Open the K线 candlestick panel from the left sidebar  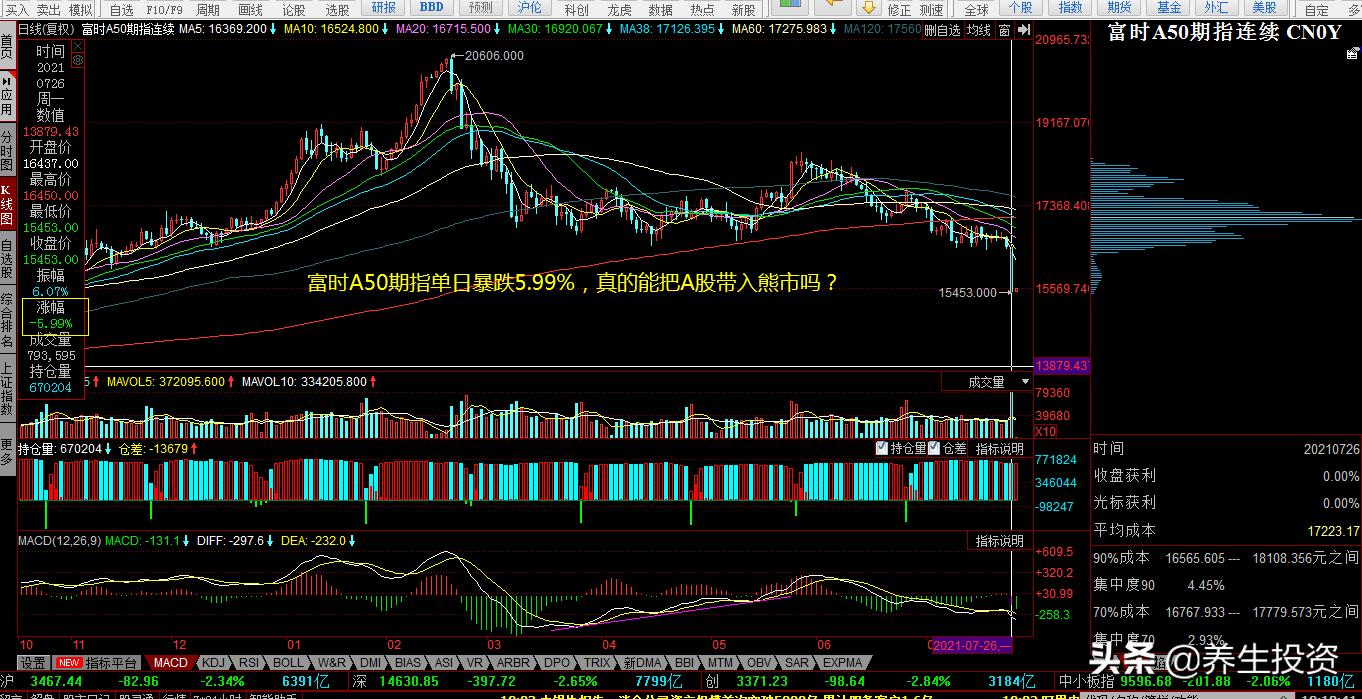[10, 196]
